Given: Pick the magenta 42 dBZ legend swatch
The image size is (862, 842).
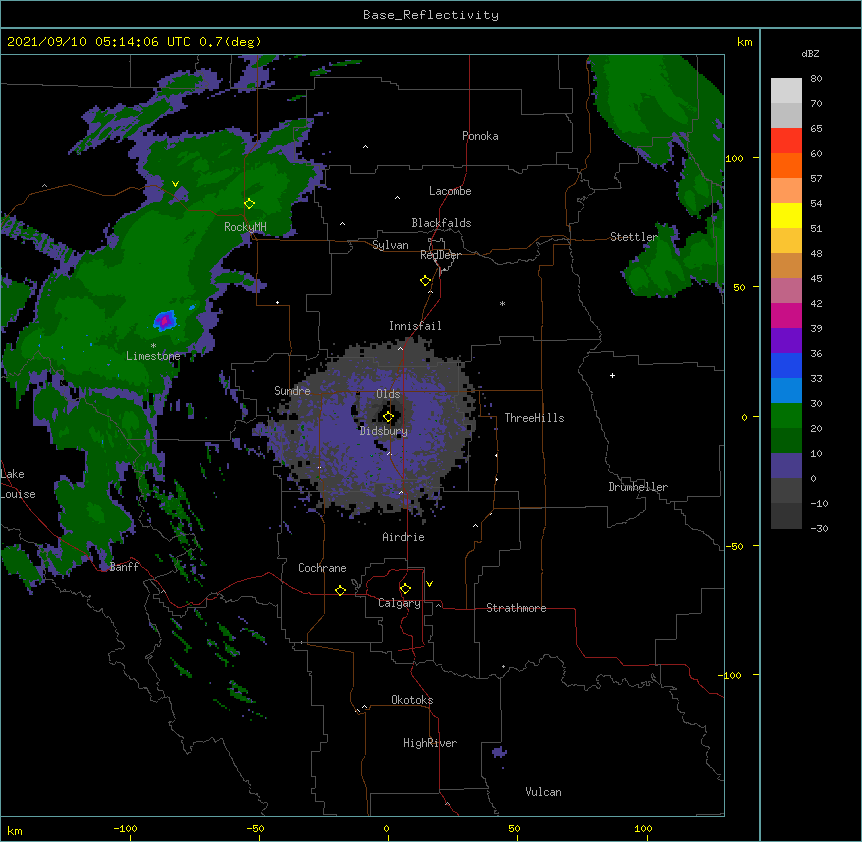Looking at the screenshot, I should coord(786,315).
